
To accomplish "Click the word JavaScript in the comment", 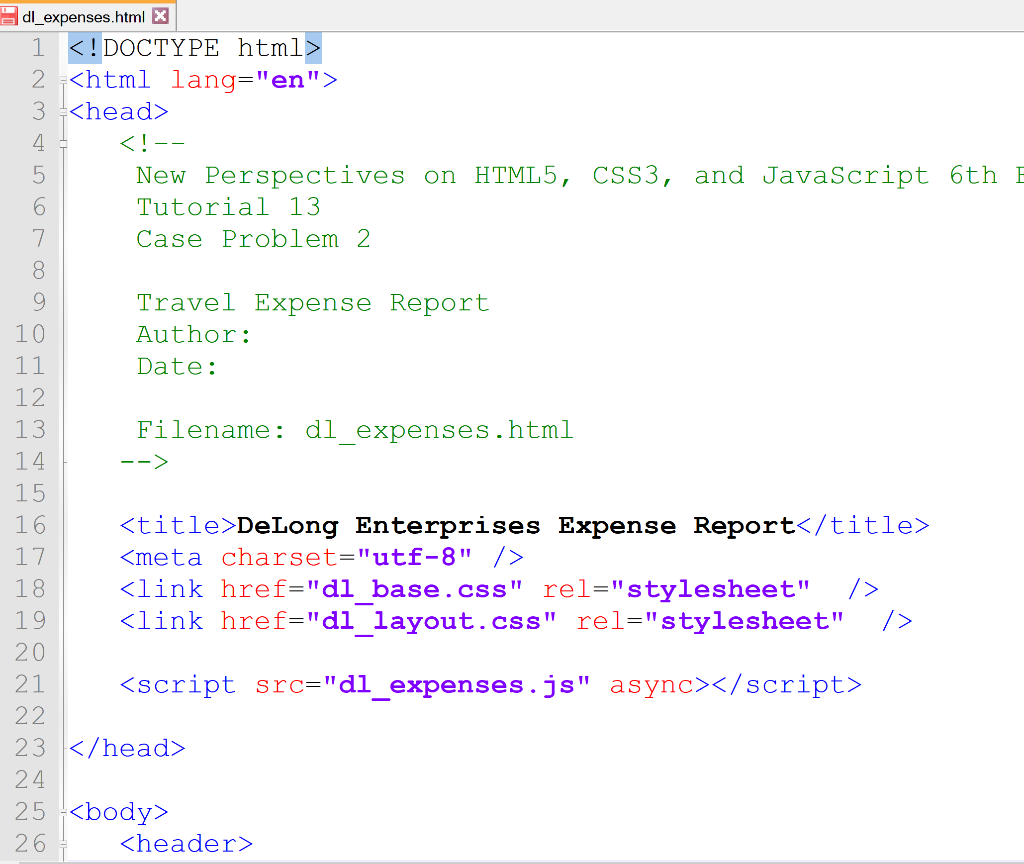I will point(845,176).
